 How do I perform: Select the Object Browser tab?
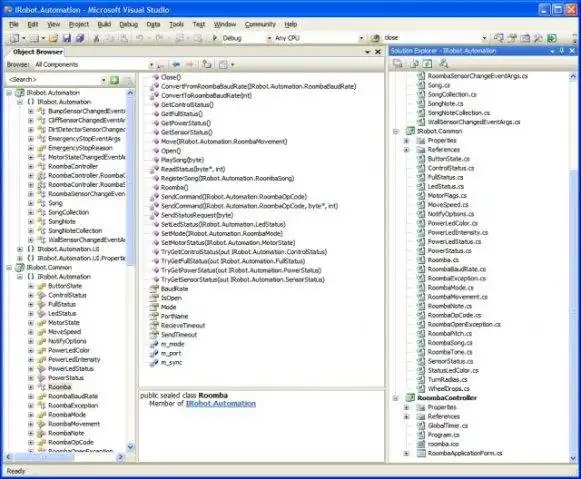37,52
